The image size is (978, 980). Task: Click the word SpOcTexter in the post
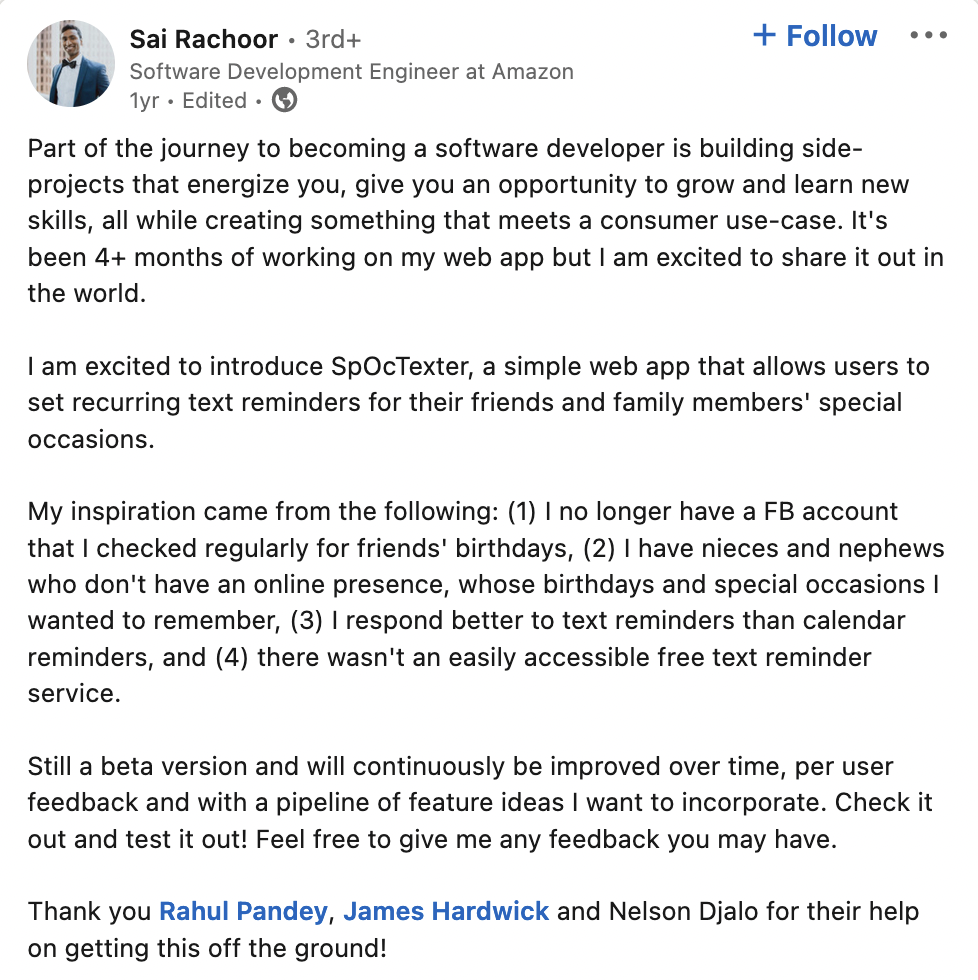point(400,366)
